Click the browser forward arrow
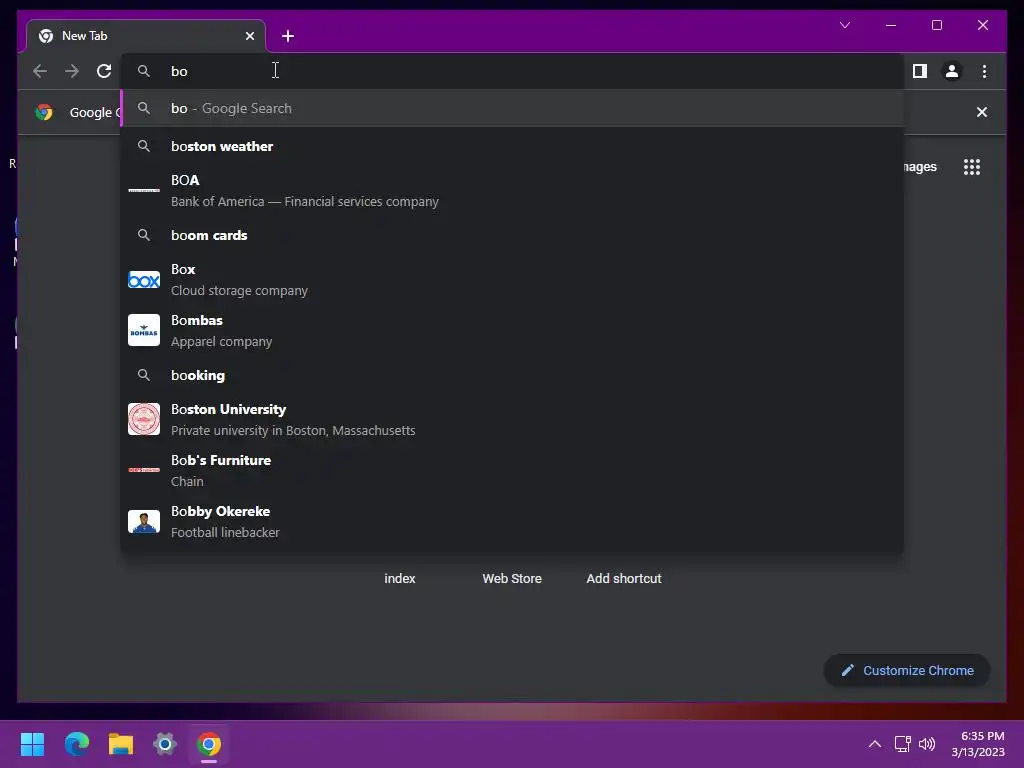Viewport: 1024px width, 768px height. tap(72, 71)
